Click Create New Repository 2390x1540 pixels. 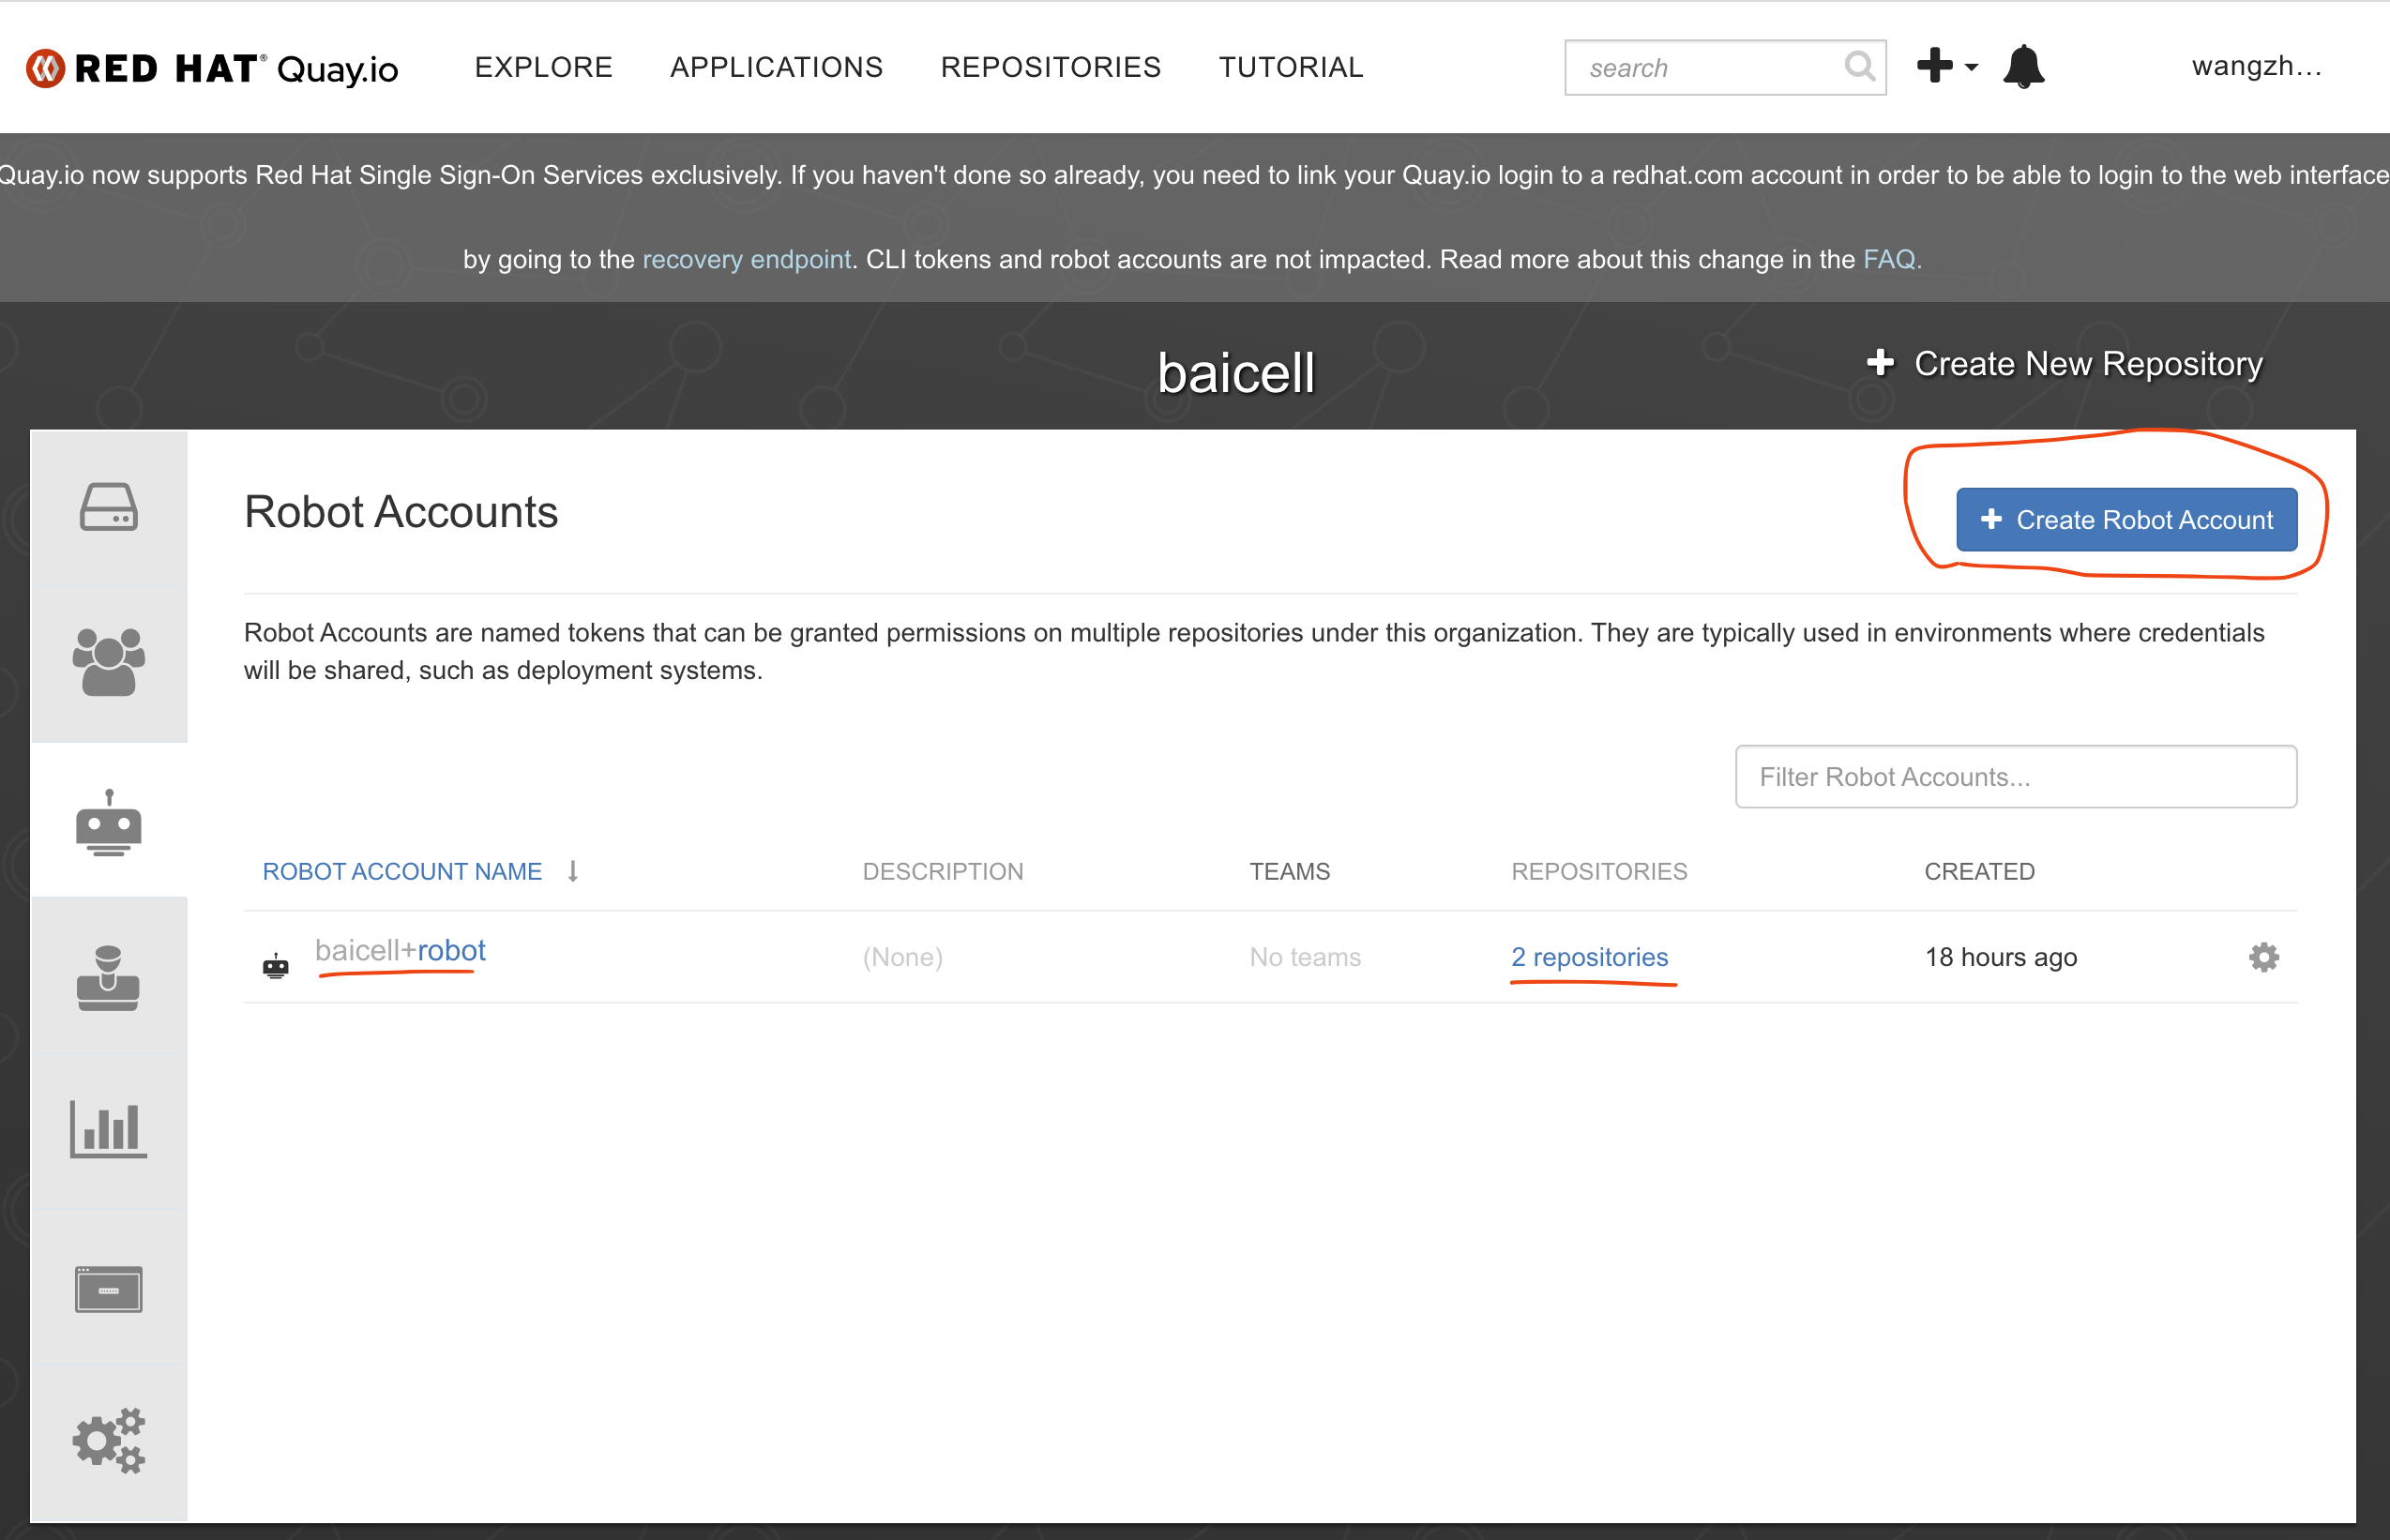[2066, 364]
